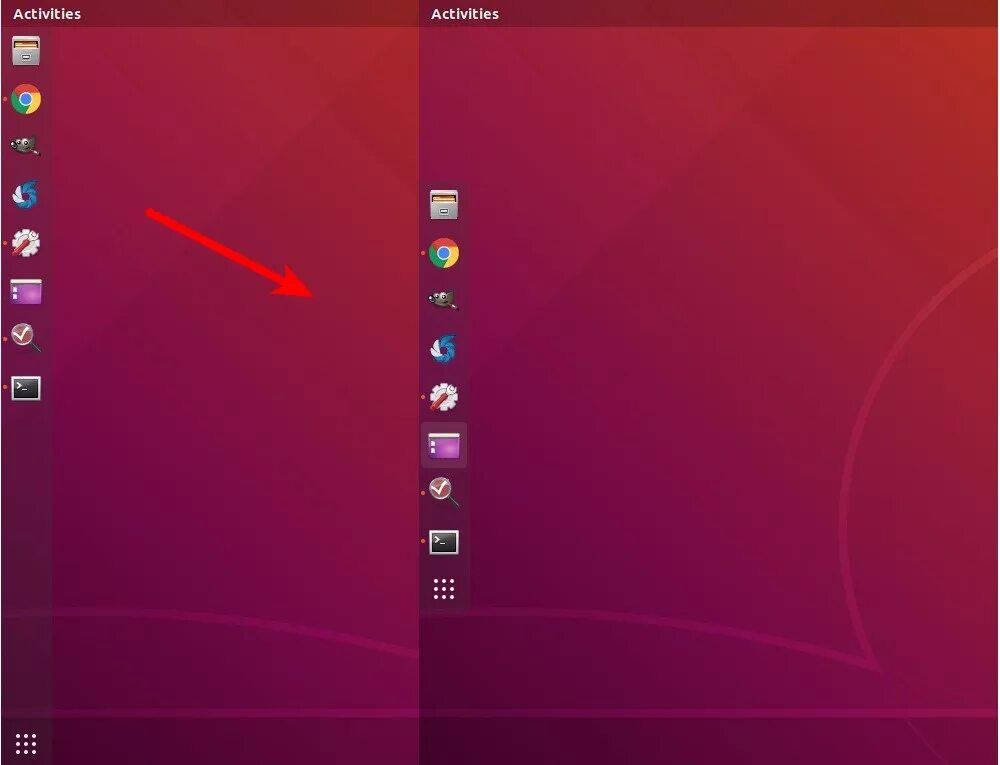This screenshot has width=1000, height=765.
Task: Open gear-and-wrench tweak tool in full-height dock
Action: [26, 243]
